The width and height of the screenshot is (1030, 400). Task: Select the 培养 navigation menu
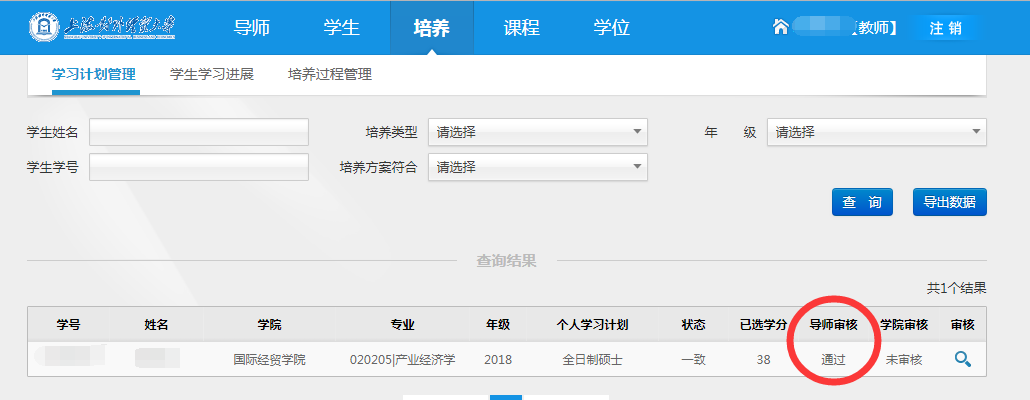(431, 28)
